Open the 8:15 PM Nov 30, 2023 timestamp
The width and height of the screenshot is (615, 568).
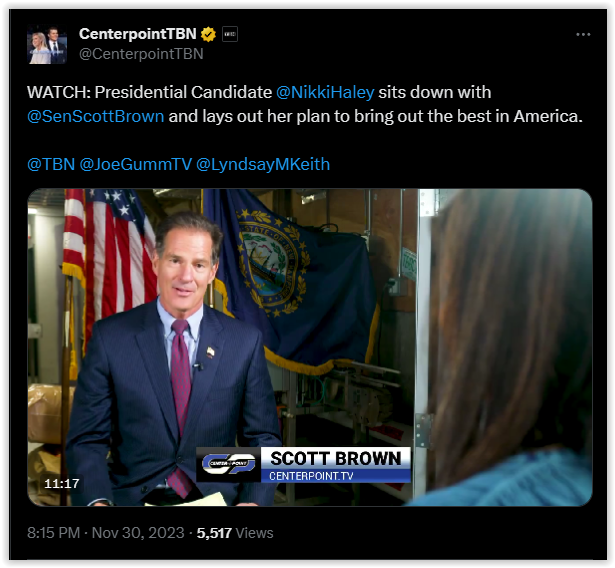point(106,533)
